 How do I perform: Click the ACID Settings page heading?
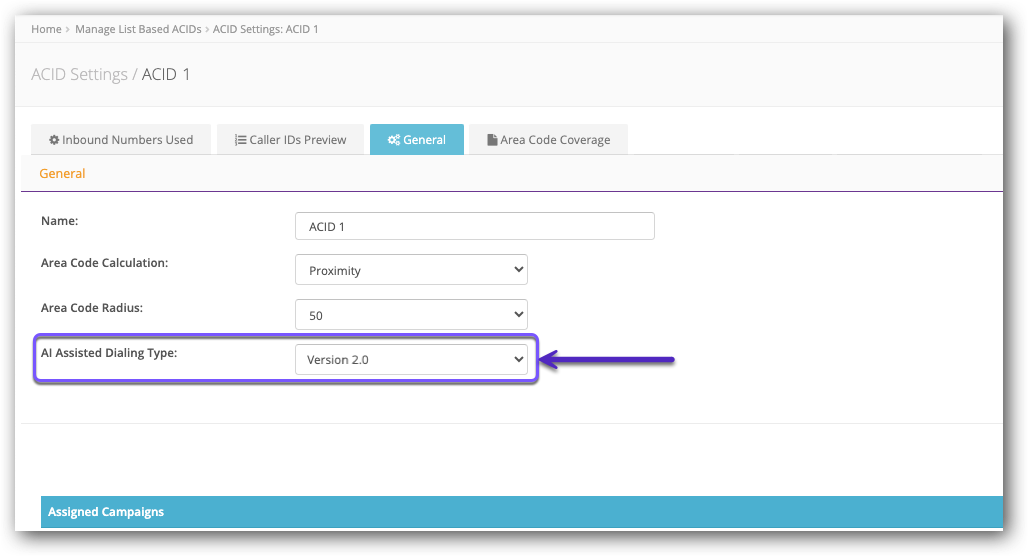coord(110,75)
